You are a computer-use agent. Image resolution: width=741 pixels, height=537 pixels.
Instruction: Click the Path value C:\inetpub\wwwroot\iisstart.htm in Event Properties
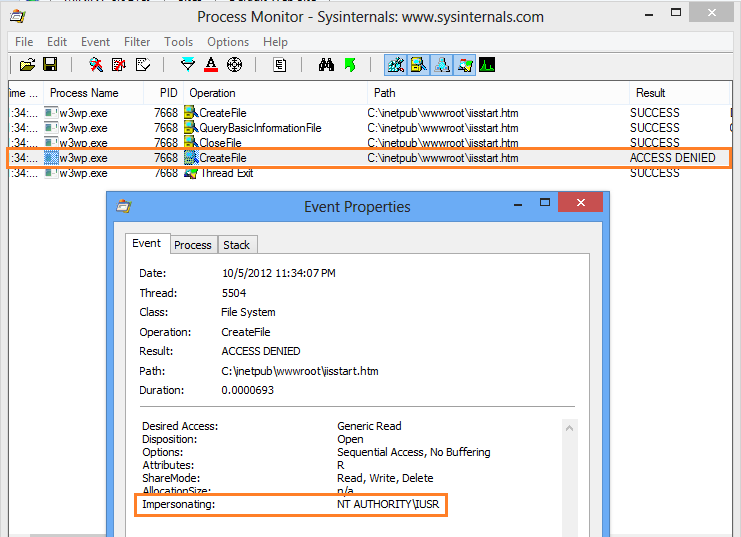(300, 371)
